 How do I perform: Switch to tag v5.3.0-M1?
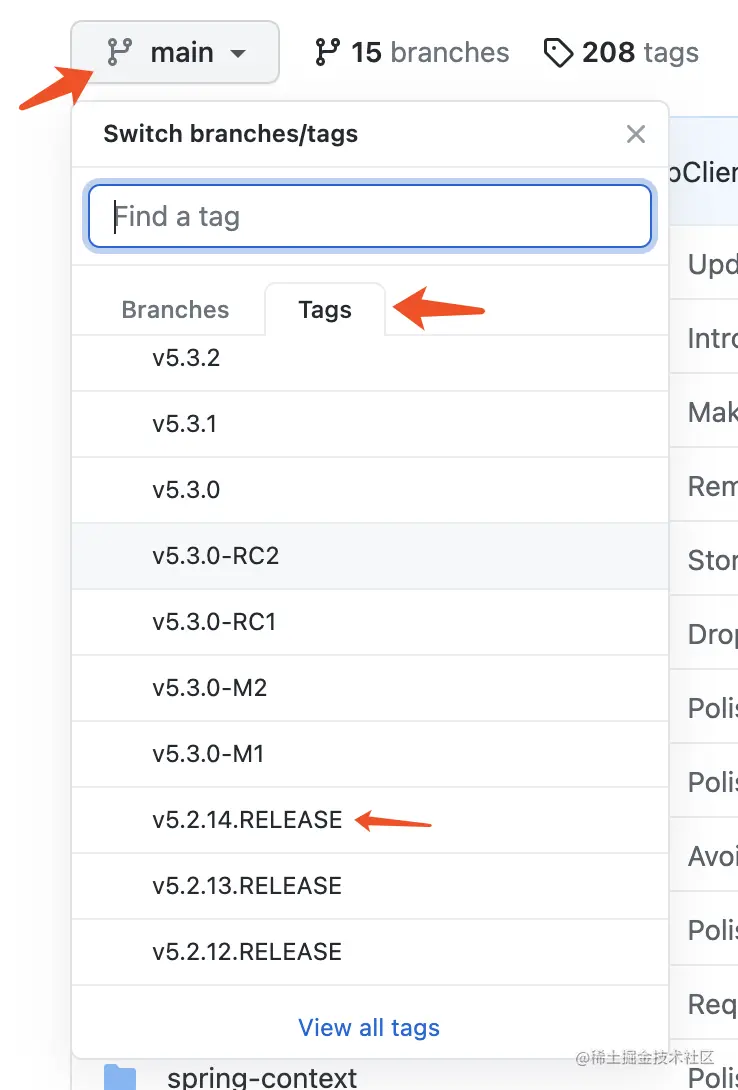tap(209, 754)
